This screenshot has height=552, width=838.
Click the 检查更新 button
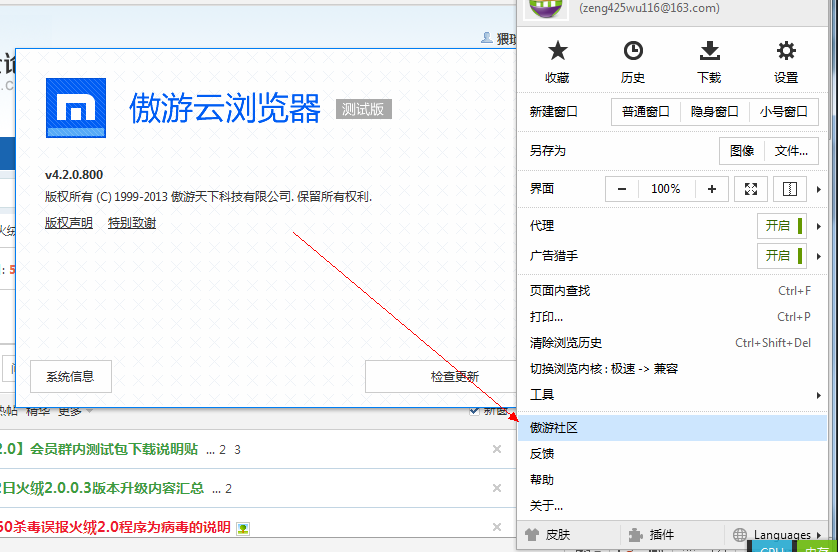[x=443, y=376]
